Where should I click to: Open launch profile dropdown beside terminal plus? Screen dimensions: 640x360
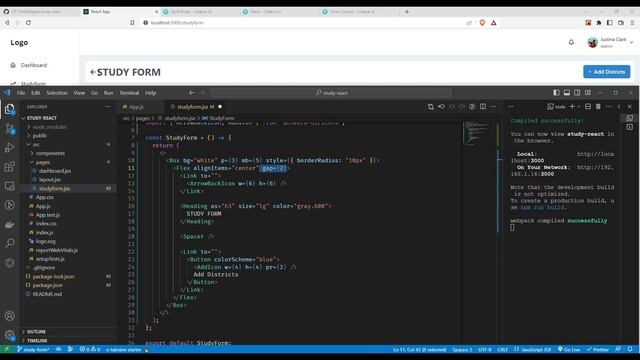(579, 107)
